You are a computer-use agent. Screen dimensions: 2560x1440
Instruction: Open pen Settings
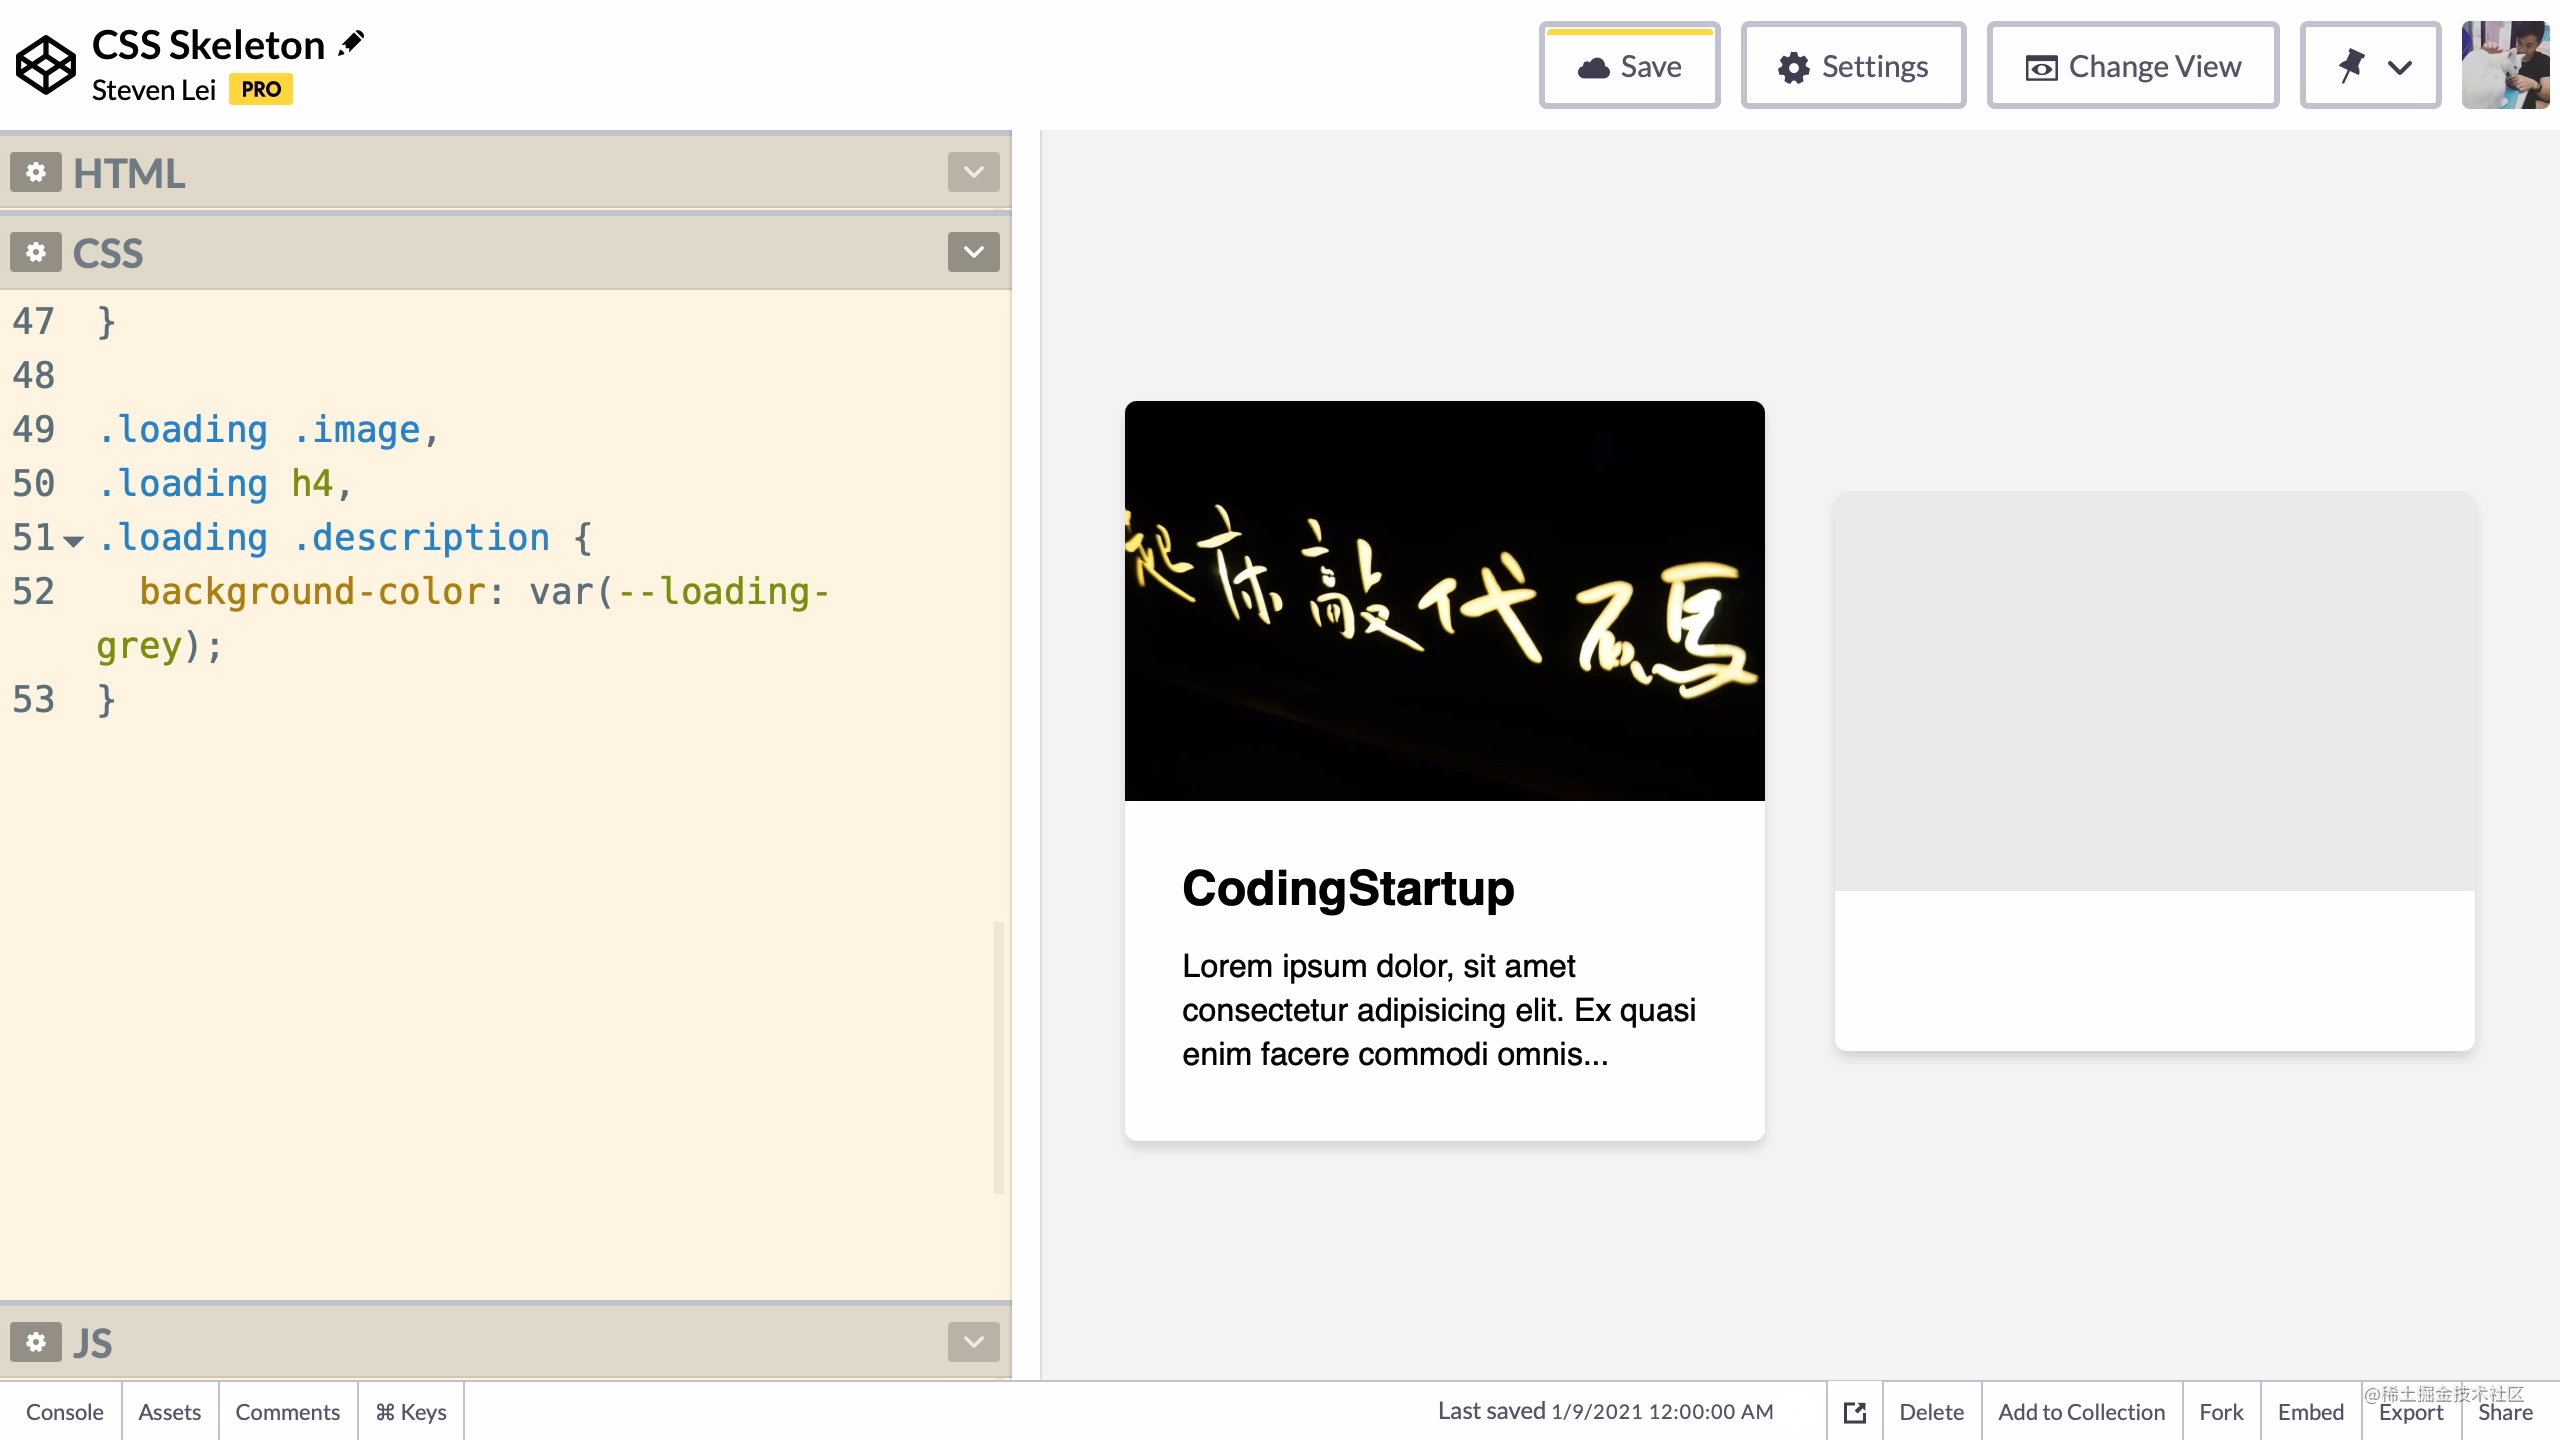(x=1854, y=66)
